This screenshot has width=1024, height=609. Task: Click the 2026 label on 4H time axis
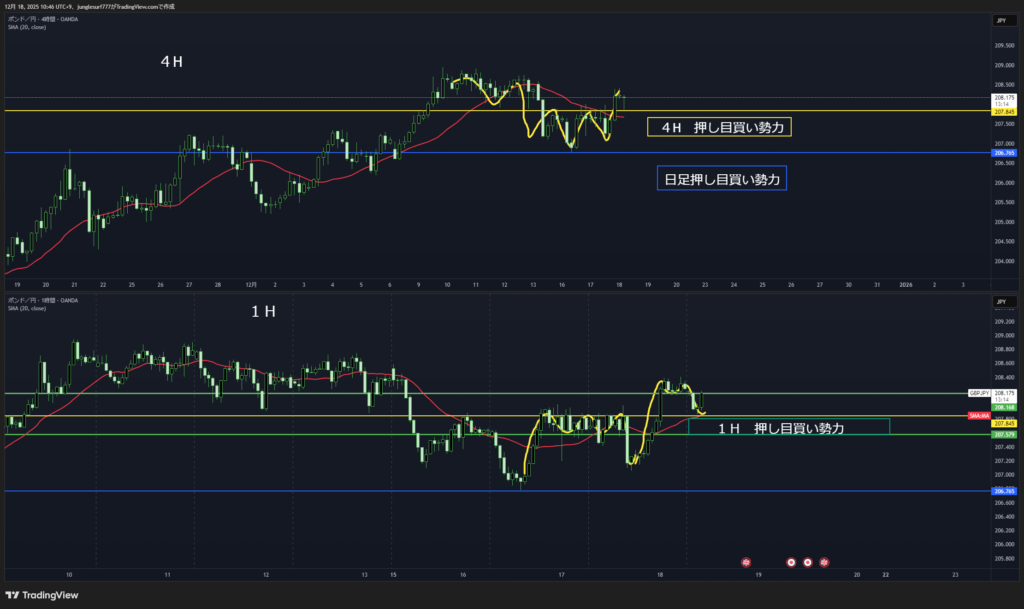pos(905,285)
